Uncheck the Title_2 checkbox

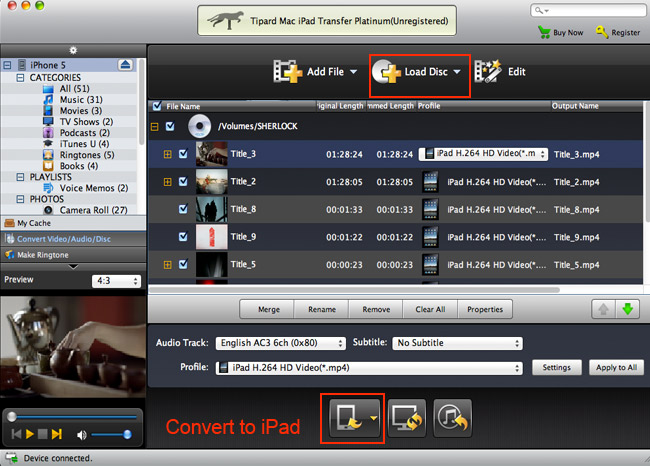[183, 181]
